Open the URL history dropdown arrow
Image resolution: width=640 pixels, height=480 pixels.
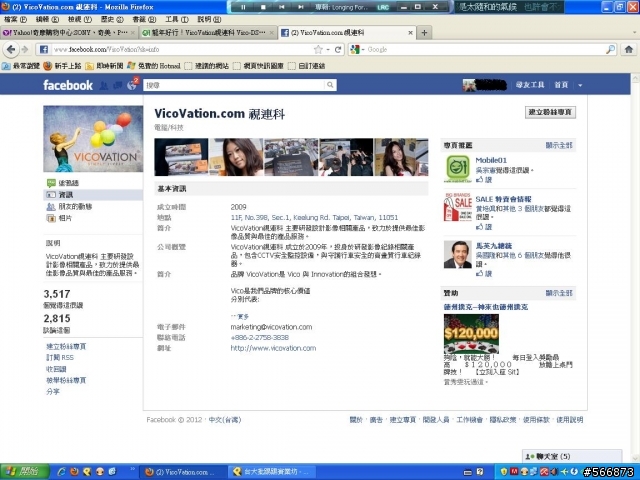point(328,49)
